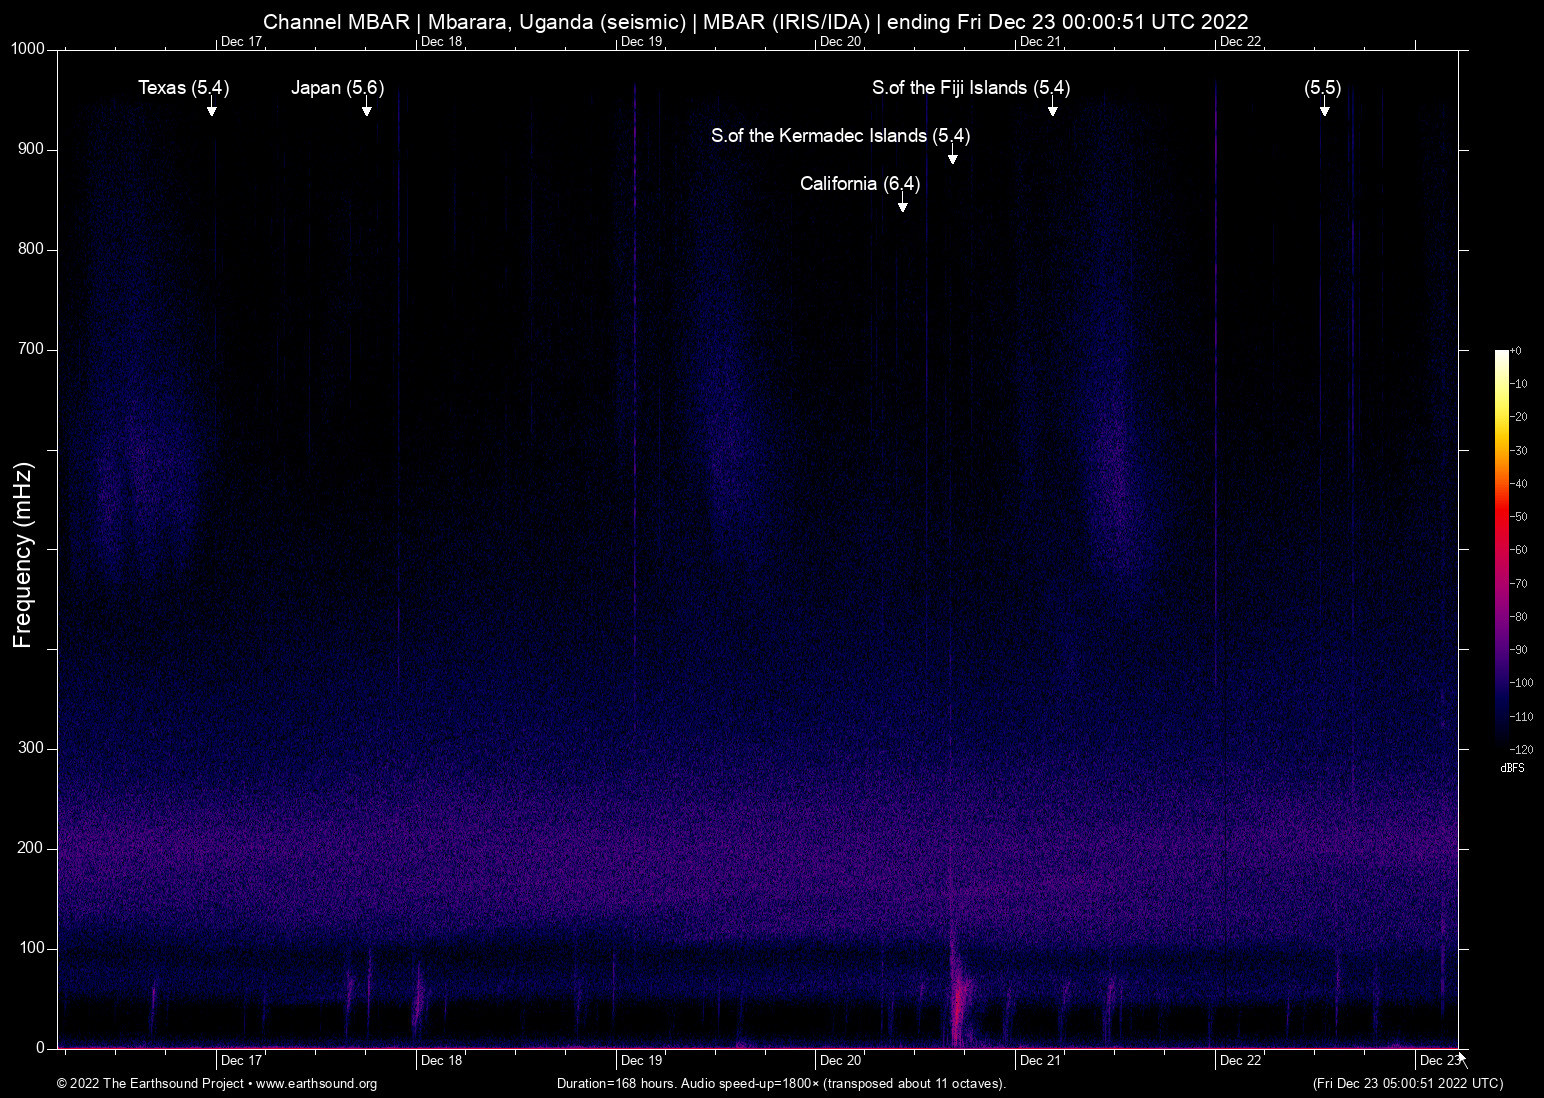Click the Dec 20 bottom axis label
The height and width of the screenshot is (1098, 1544).
841,1060
